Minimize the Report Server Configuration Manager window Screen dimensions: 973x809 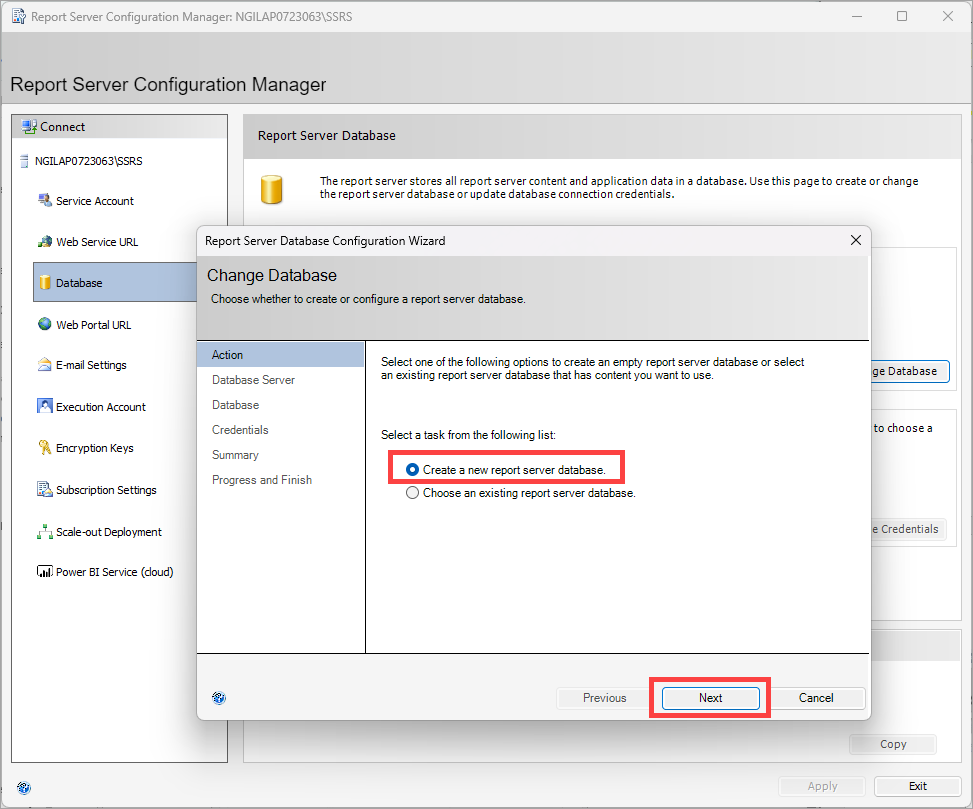857,16
